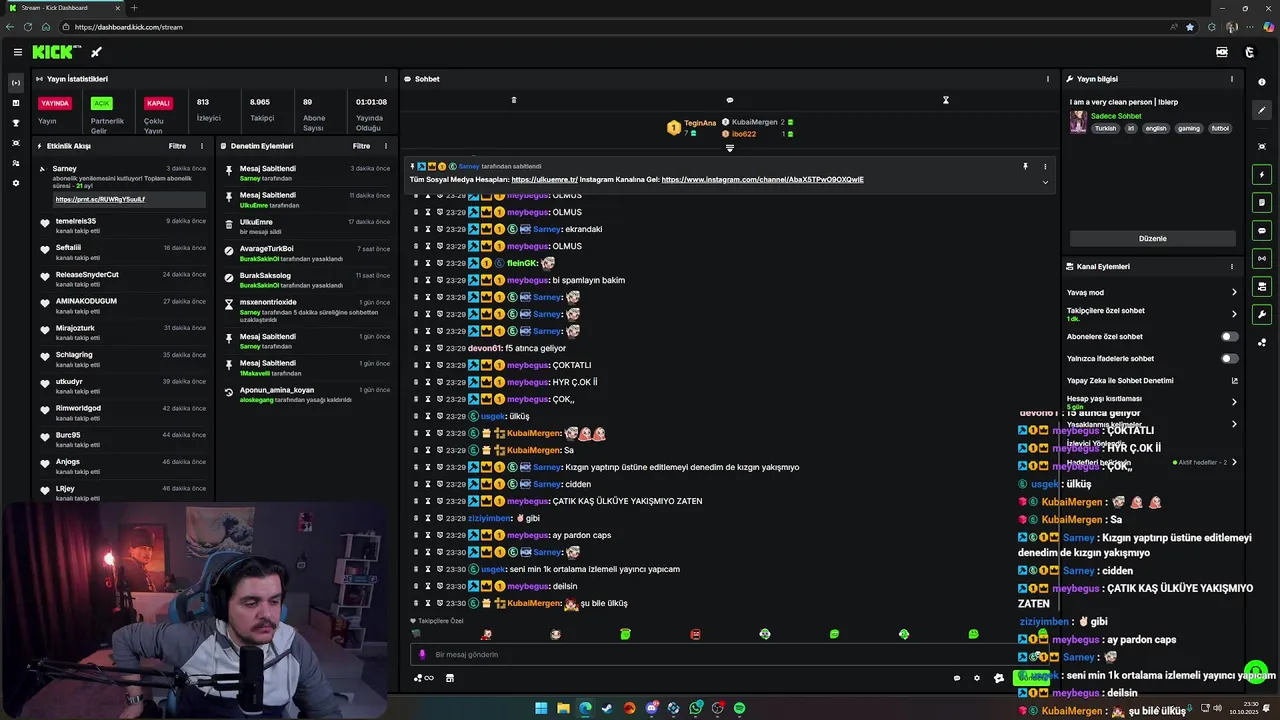Open Sohbet panel options menu
The image size is (1280, 720).
1048,79
